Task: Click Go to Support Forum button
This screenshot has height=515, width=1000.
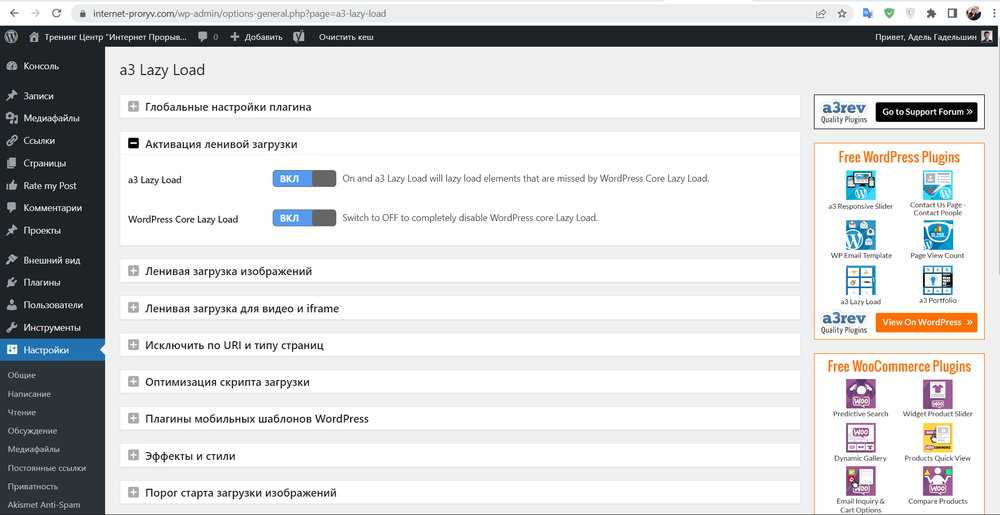Action: tap(925, 112)
